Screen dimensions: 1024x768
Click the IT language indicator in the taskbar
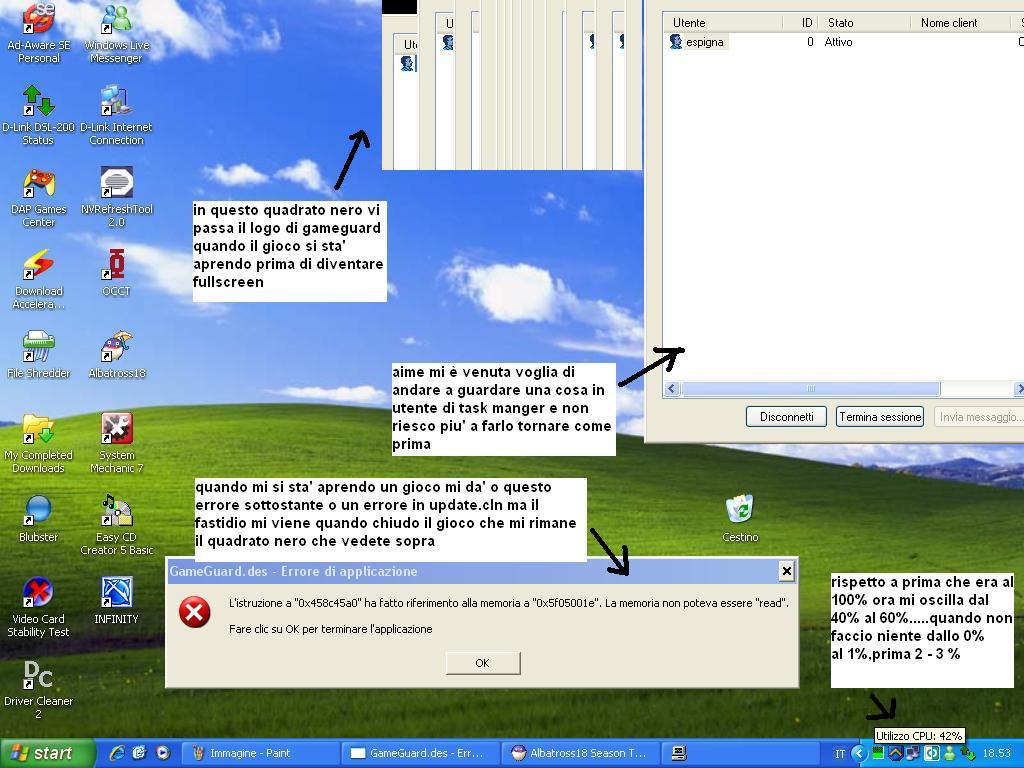[x=840, y=754]
